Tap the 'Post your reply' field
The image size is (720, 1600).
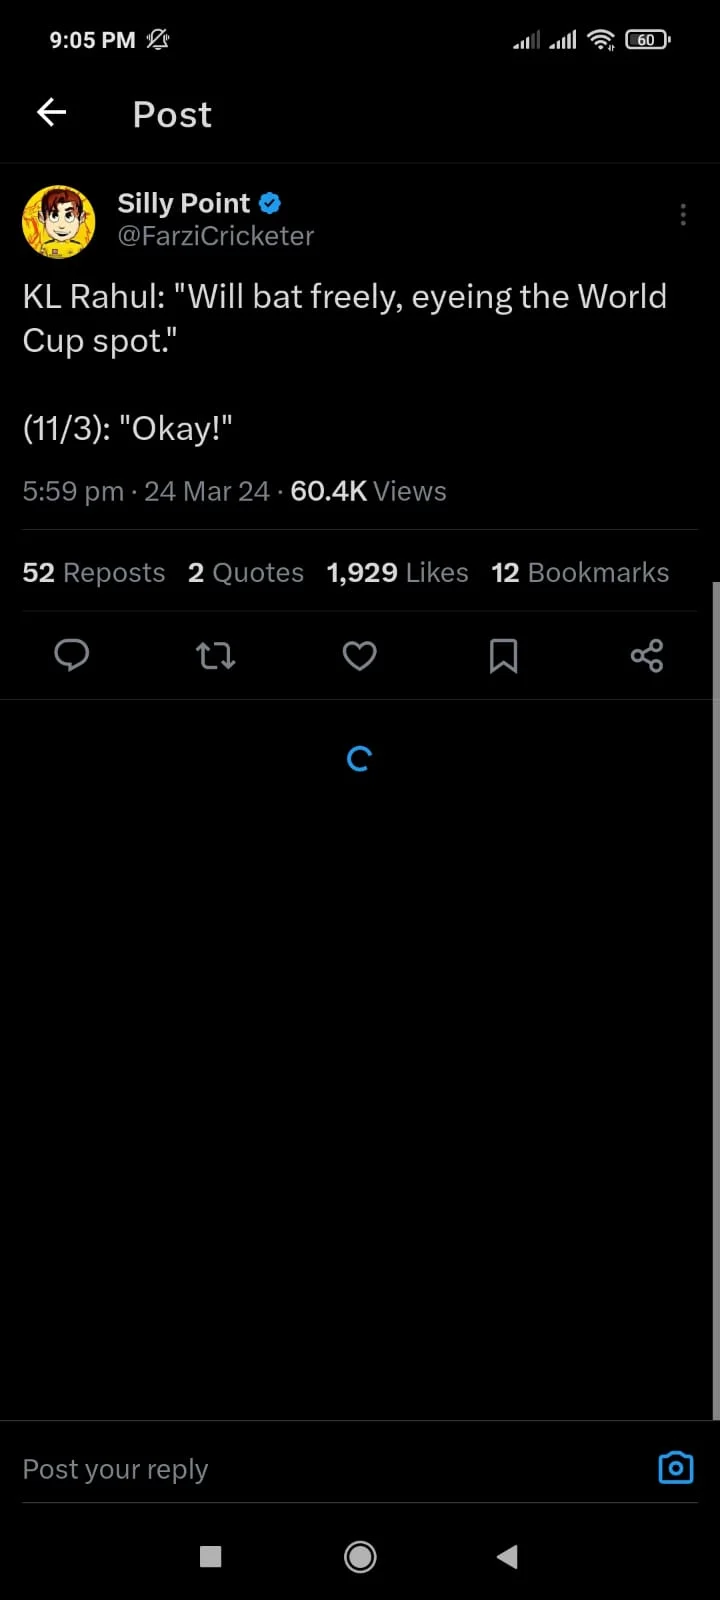(x=300, y=1469)
